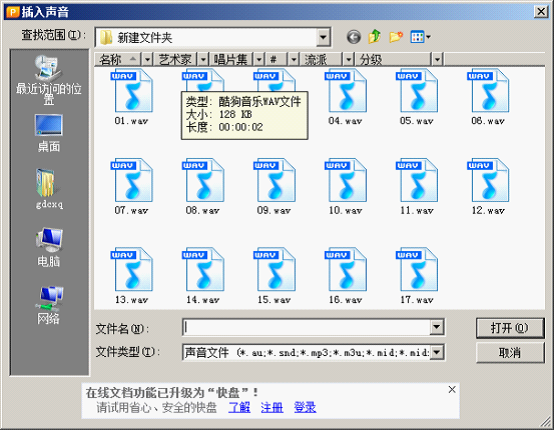Viewport: 554px width, 431px height.
Task: Expand the 查找范围 folder dropdown
Action: point(323,37)
